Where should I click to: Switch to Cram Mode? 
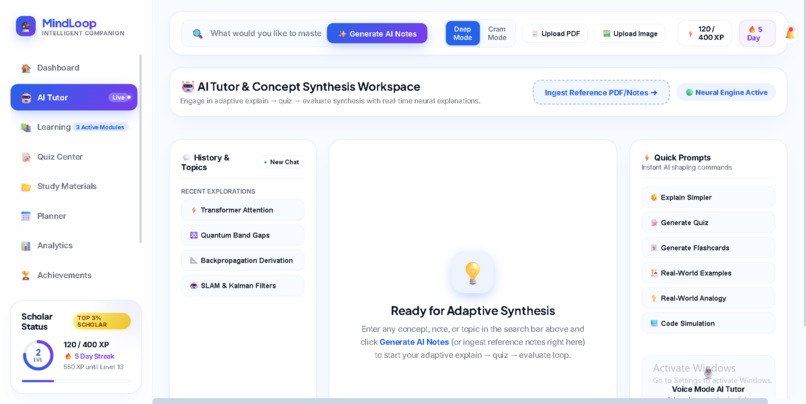click(x=497, y=33)
